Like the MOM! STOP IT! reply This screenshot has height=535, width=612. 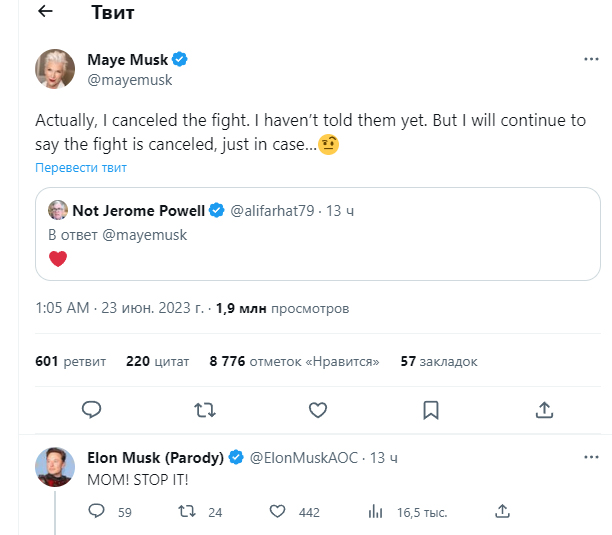pos(278,511)
